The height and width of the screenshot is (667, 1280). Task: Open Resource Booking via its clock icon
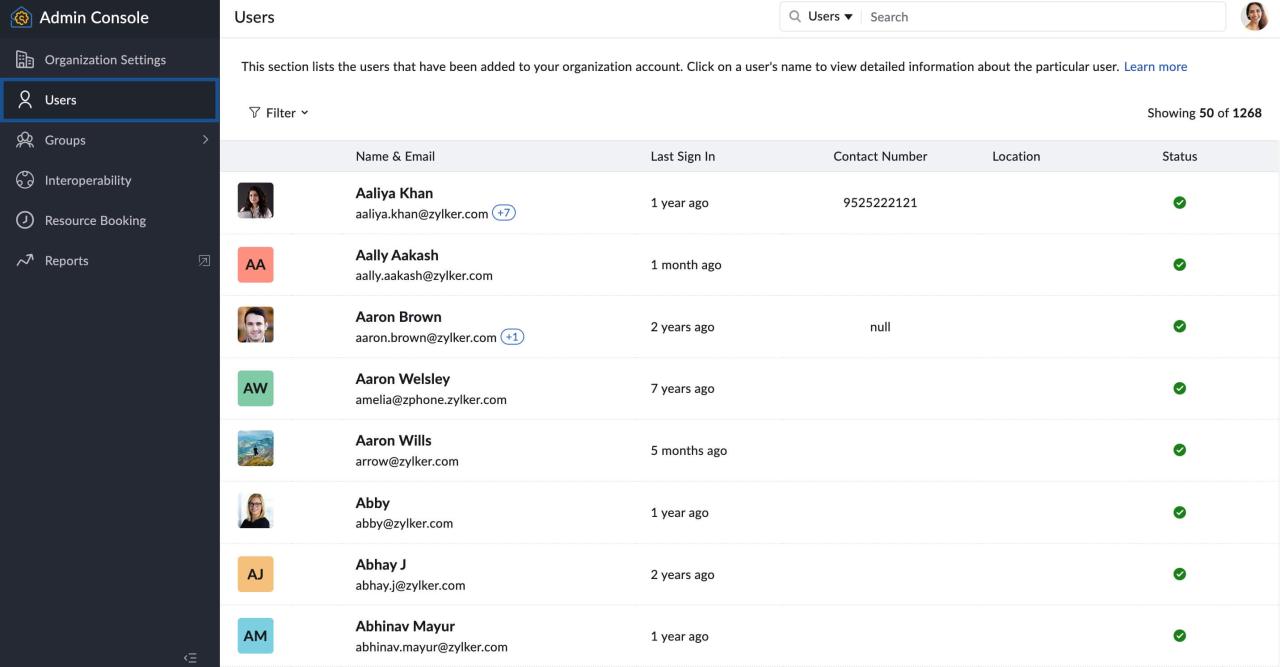(23, 220)
